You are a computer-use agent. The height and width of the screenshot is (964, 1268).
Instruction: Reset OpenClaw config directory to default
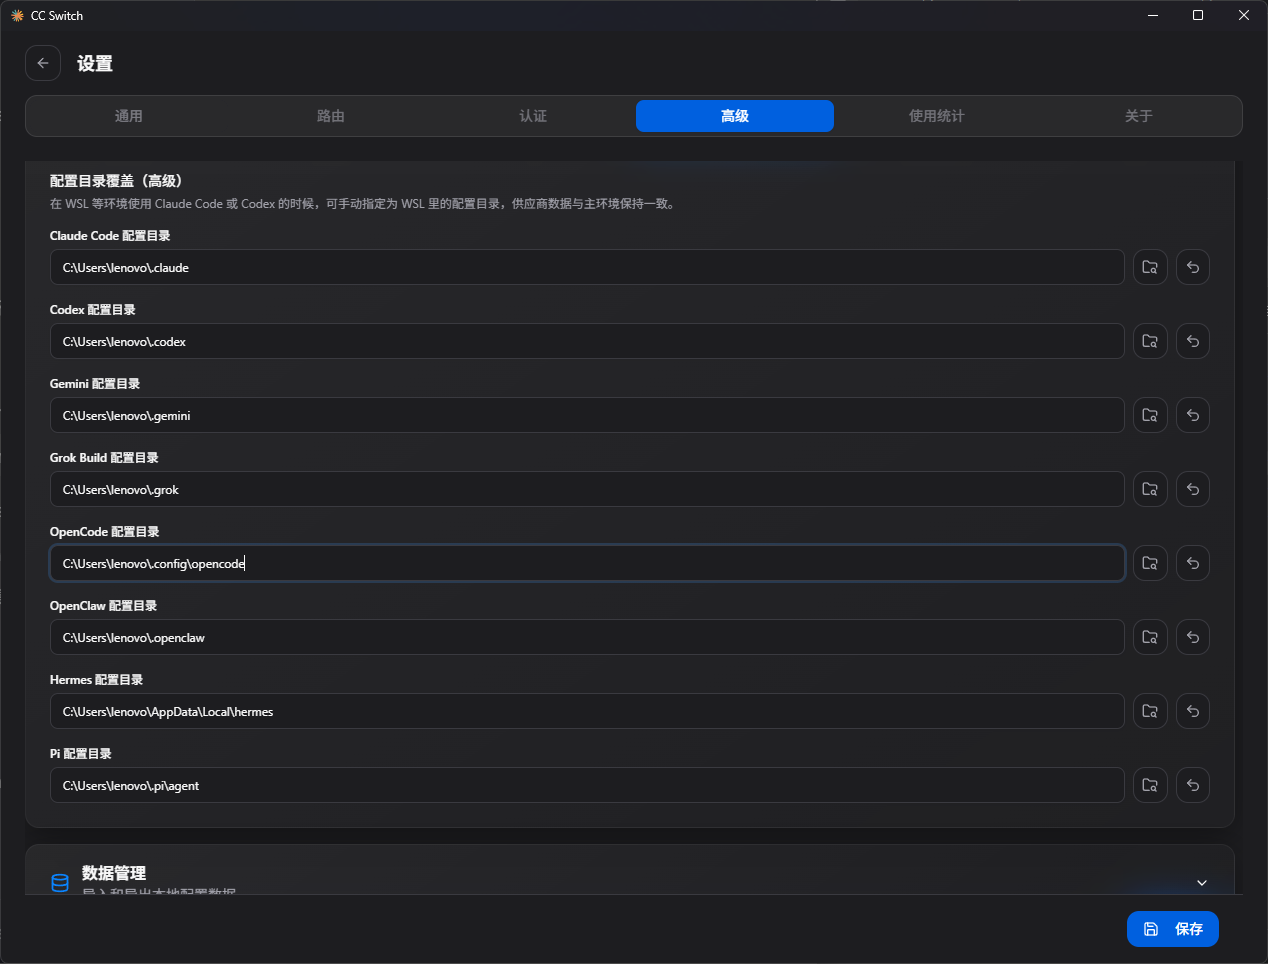pos(1193,637)
